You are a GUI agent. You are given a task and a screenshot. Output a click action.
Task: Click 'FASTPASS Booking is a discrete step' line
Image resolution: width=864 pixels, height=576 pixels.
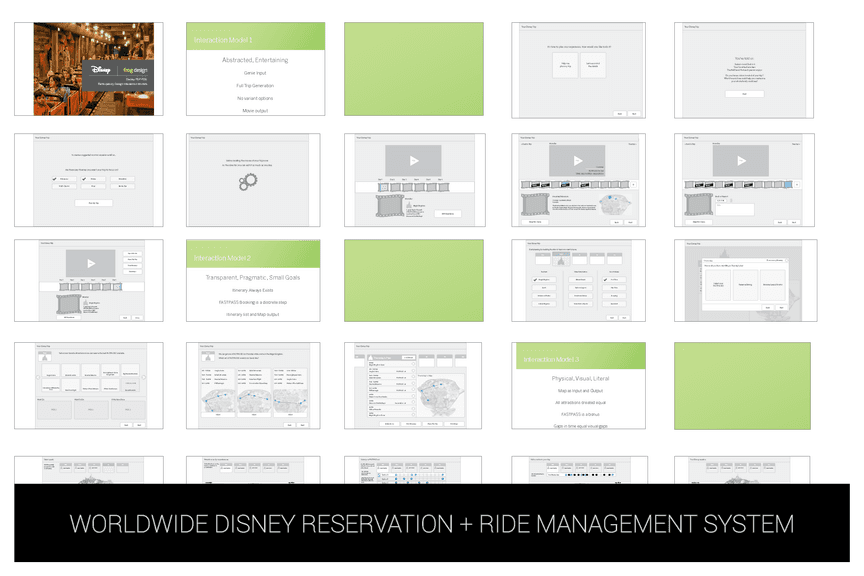pos(253,302)
